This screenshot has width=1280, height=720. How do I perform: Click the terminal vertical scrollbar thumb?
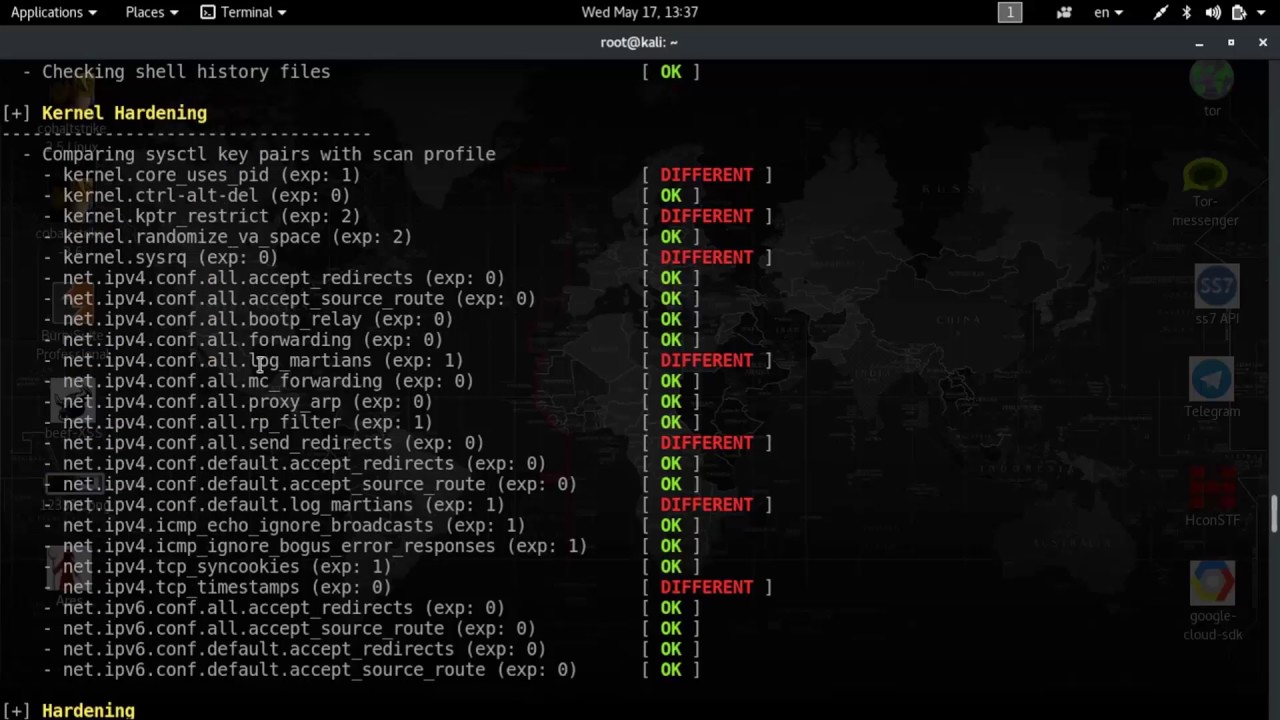point(1274,513)
